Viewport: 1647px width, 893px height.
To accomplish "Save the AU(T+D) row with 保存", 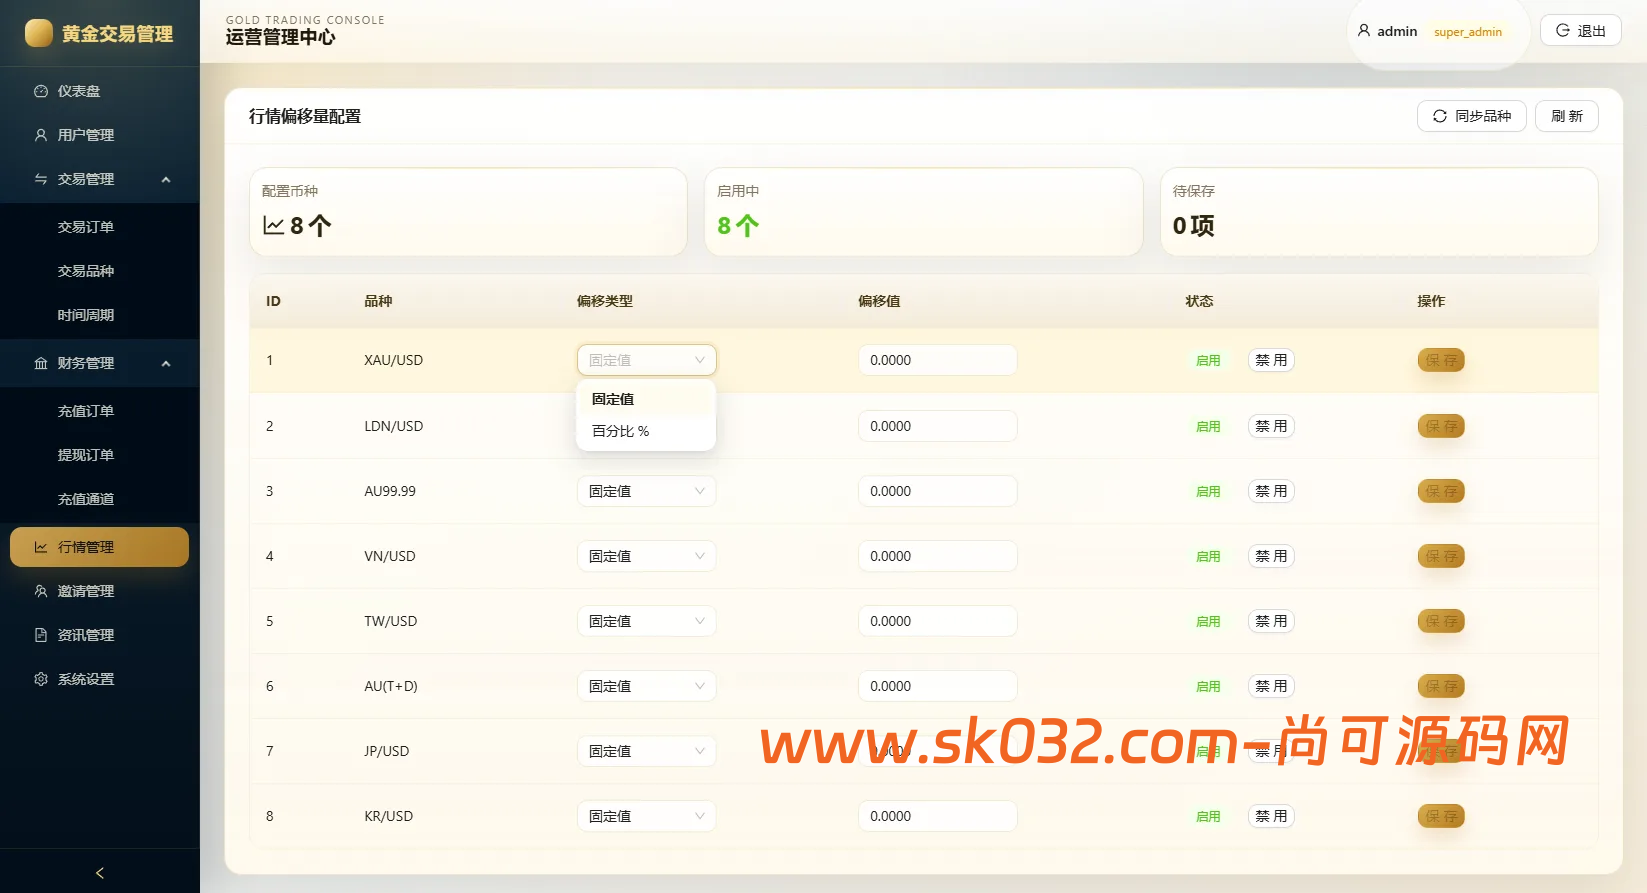I will tap(1441, 686).
